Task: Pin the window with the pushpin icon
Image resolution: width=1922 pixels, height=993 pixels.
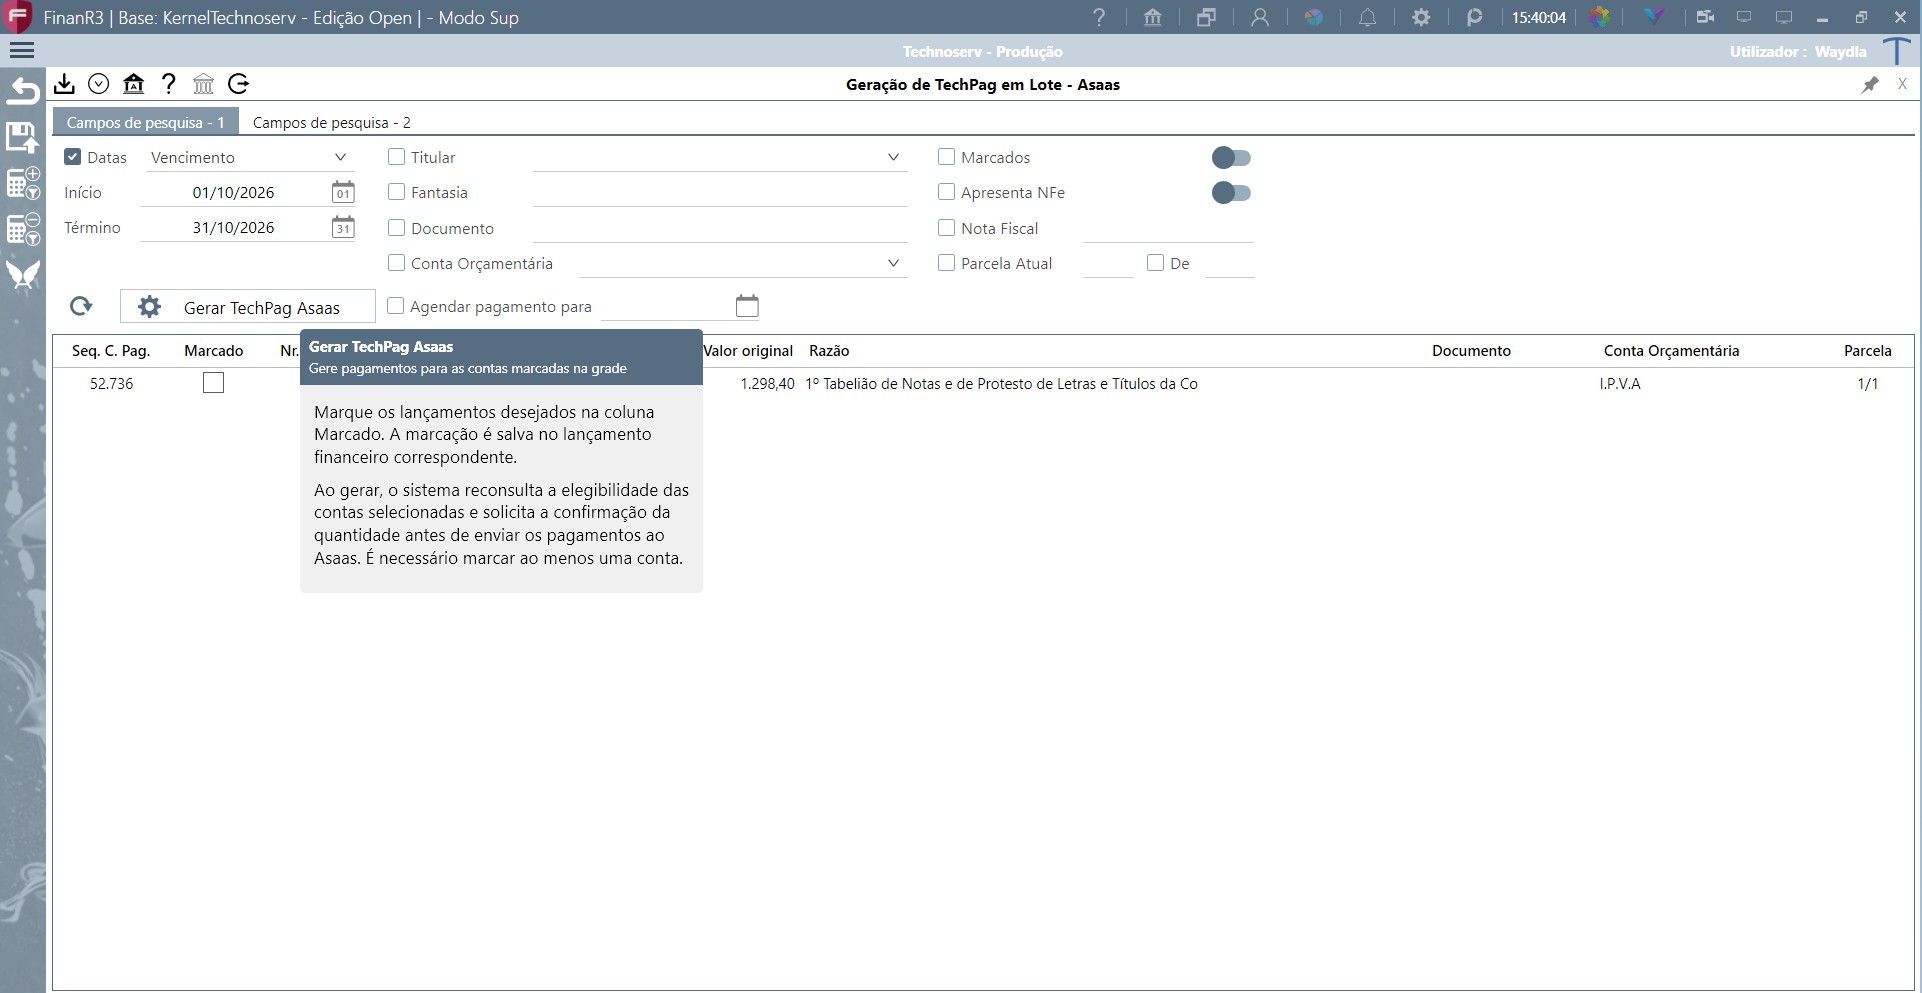Action: [1870, 85]
